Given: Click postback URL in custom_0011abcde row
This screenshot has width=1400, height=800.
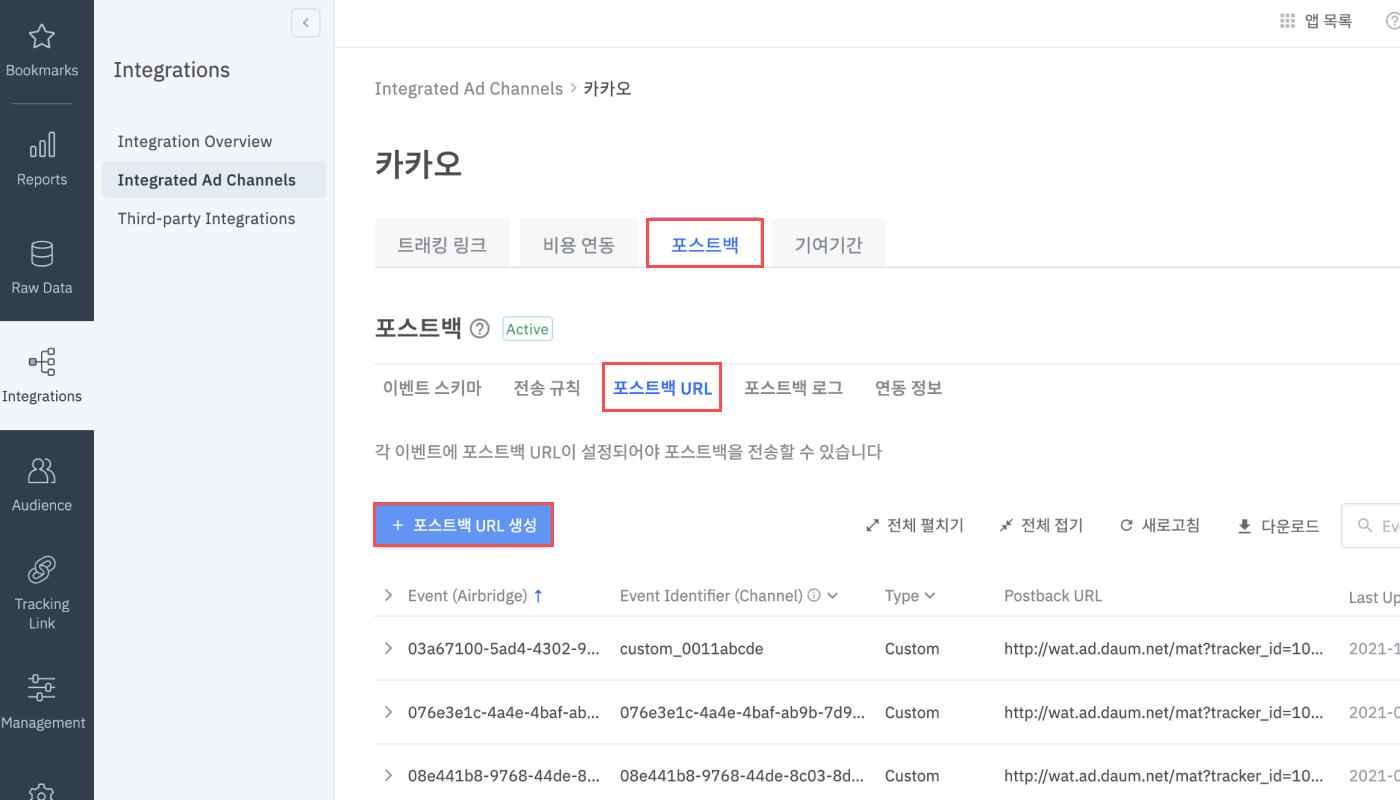Looking at the screenshot, I should (x=1164, y=648).
